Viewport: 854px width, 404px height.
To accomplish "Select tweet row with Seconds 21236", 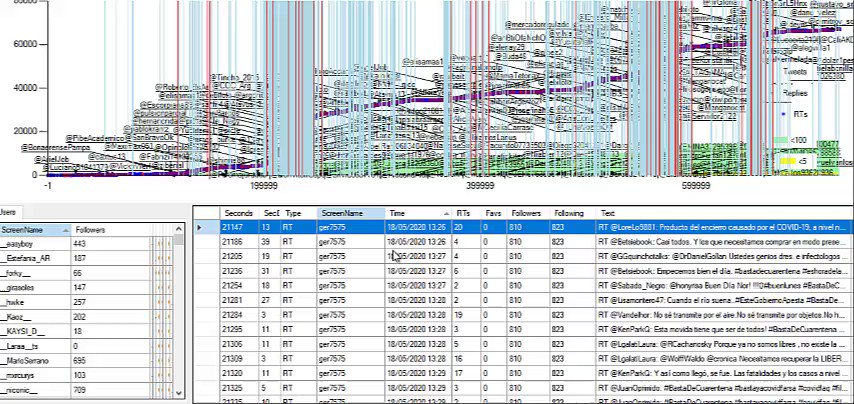I will 524,271.
